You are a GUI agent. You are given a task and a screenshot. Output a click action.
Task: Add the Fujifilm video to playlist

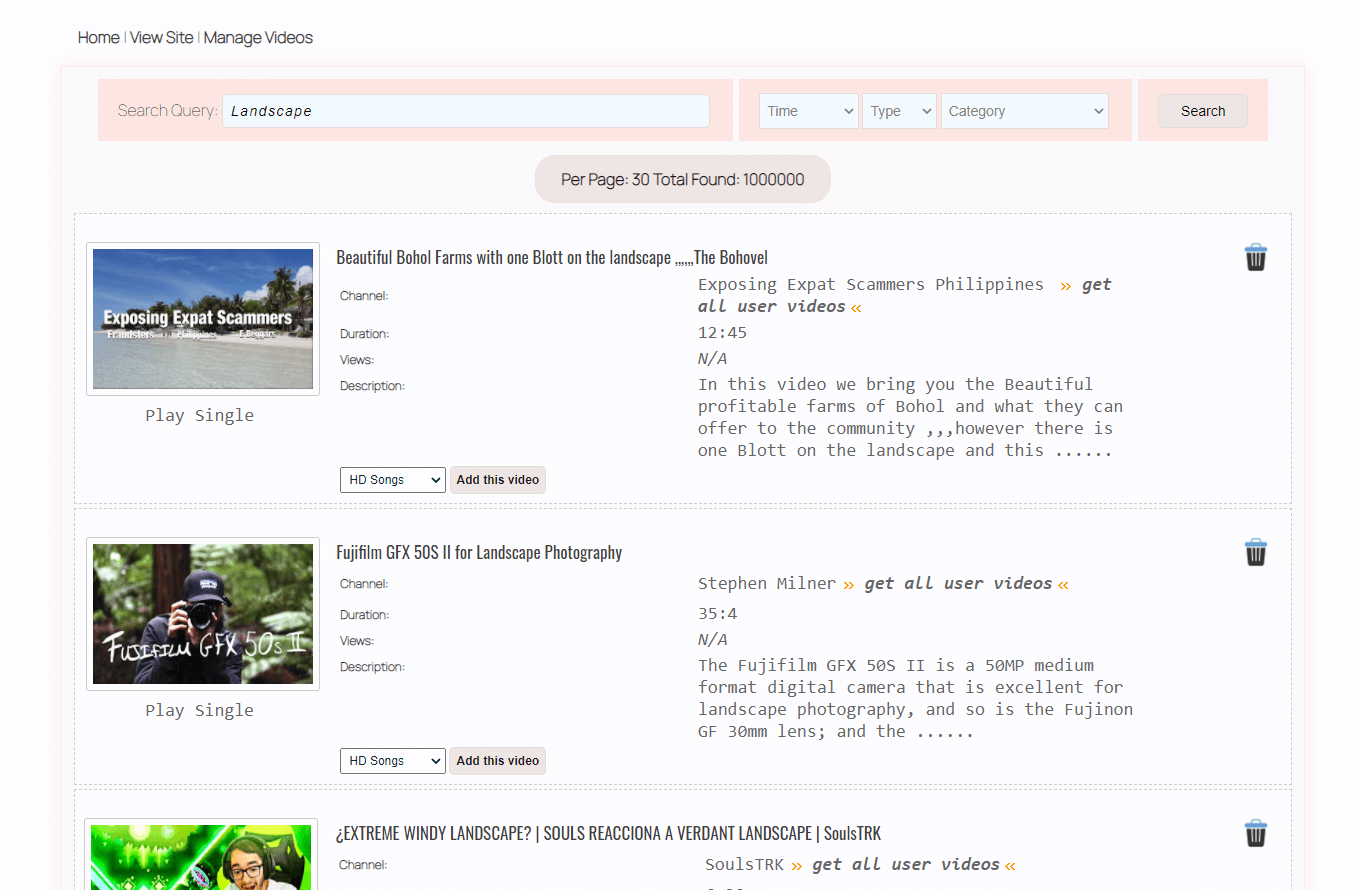pos(497,761)
